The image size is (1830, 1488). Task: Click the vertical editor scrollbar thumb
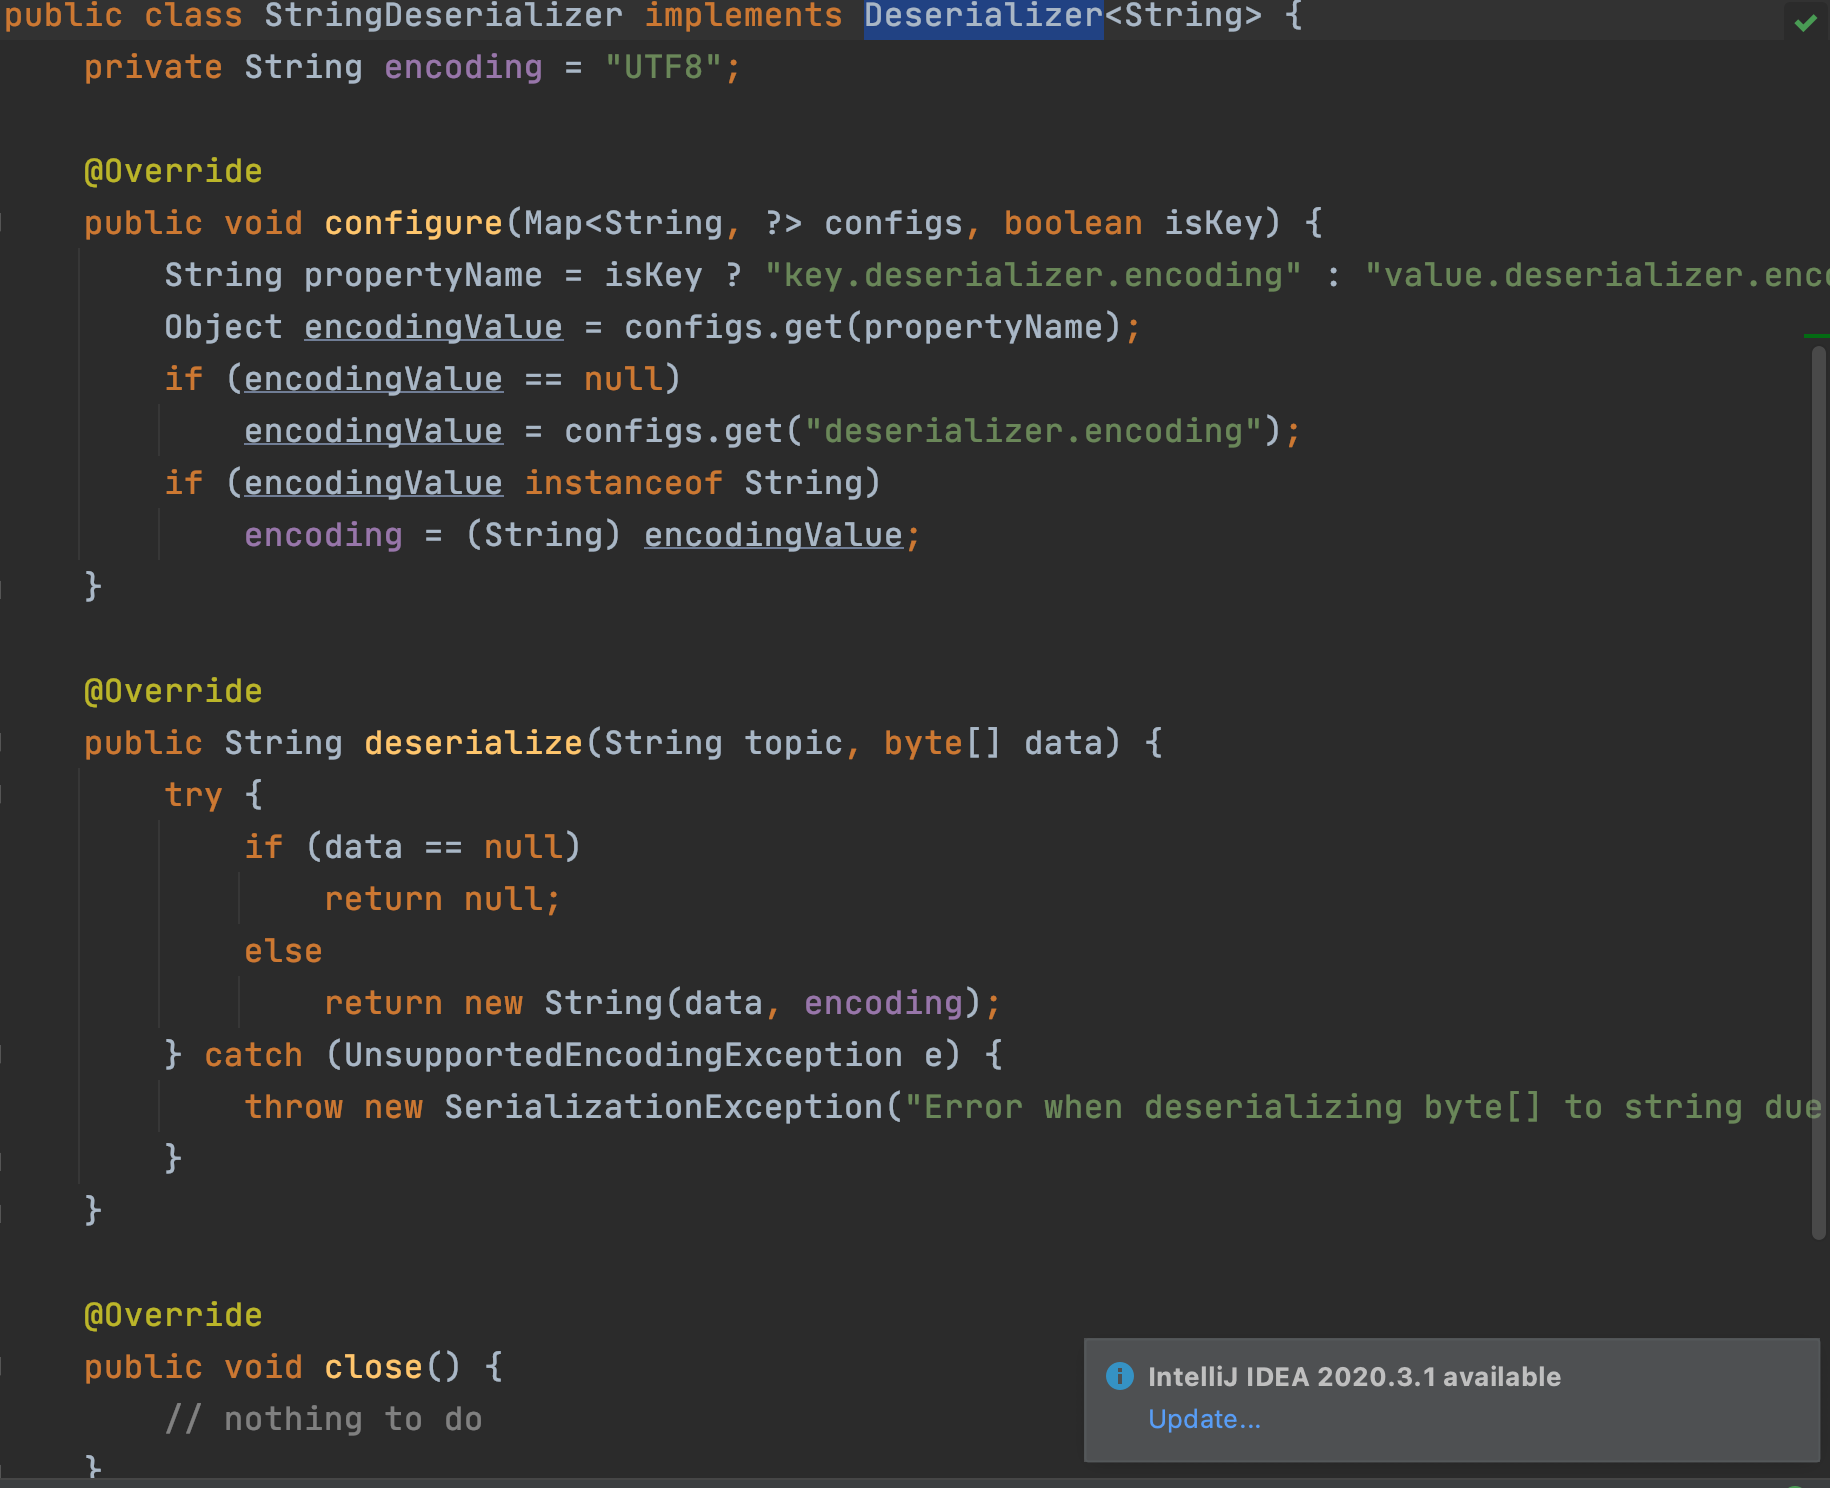(x=1819, y=792)
